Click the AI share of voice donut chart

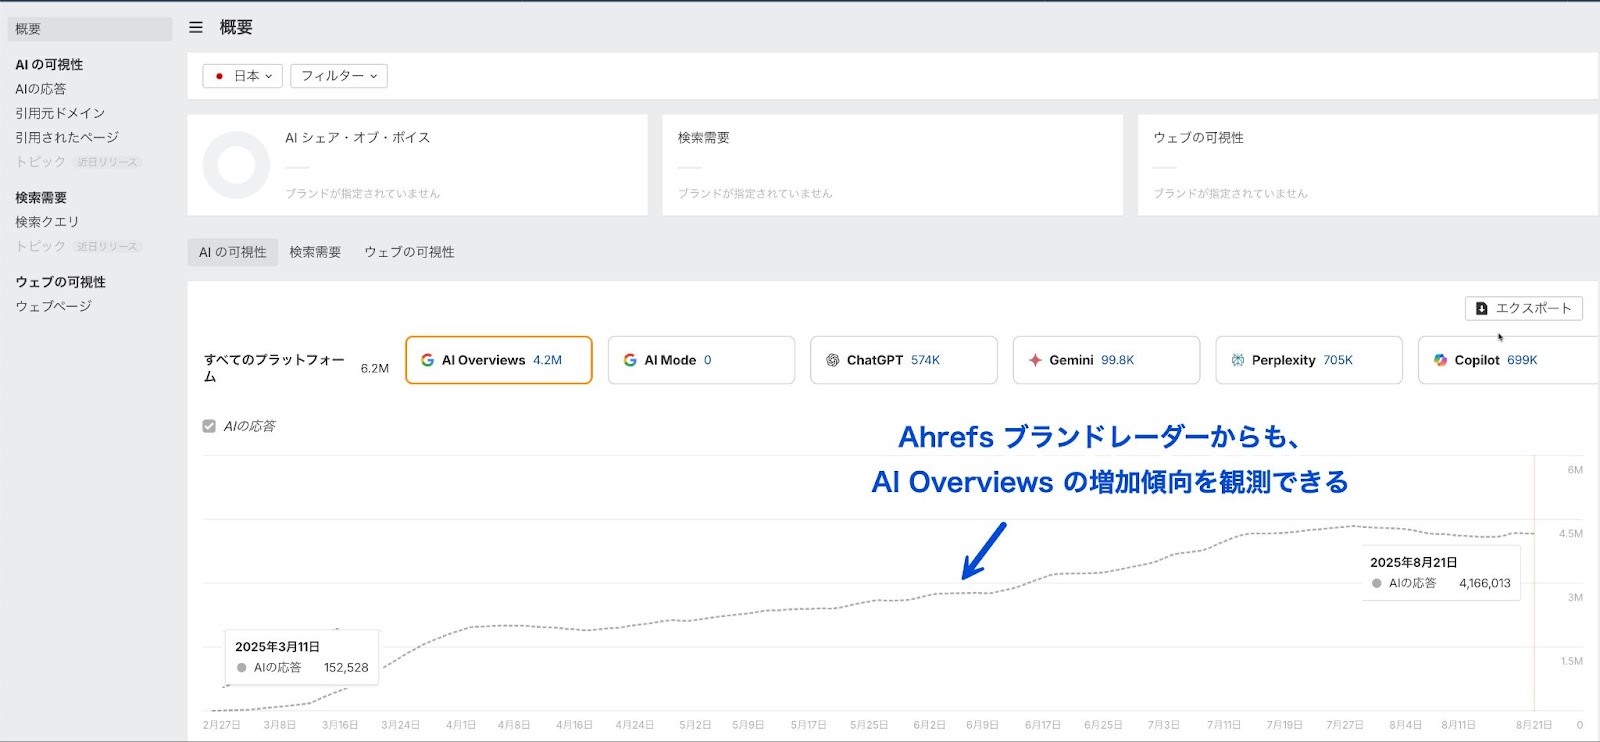tap(236, 165)
